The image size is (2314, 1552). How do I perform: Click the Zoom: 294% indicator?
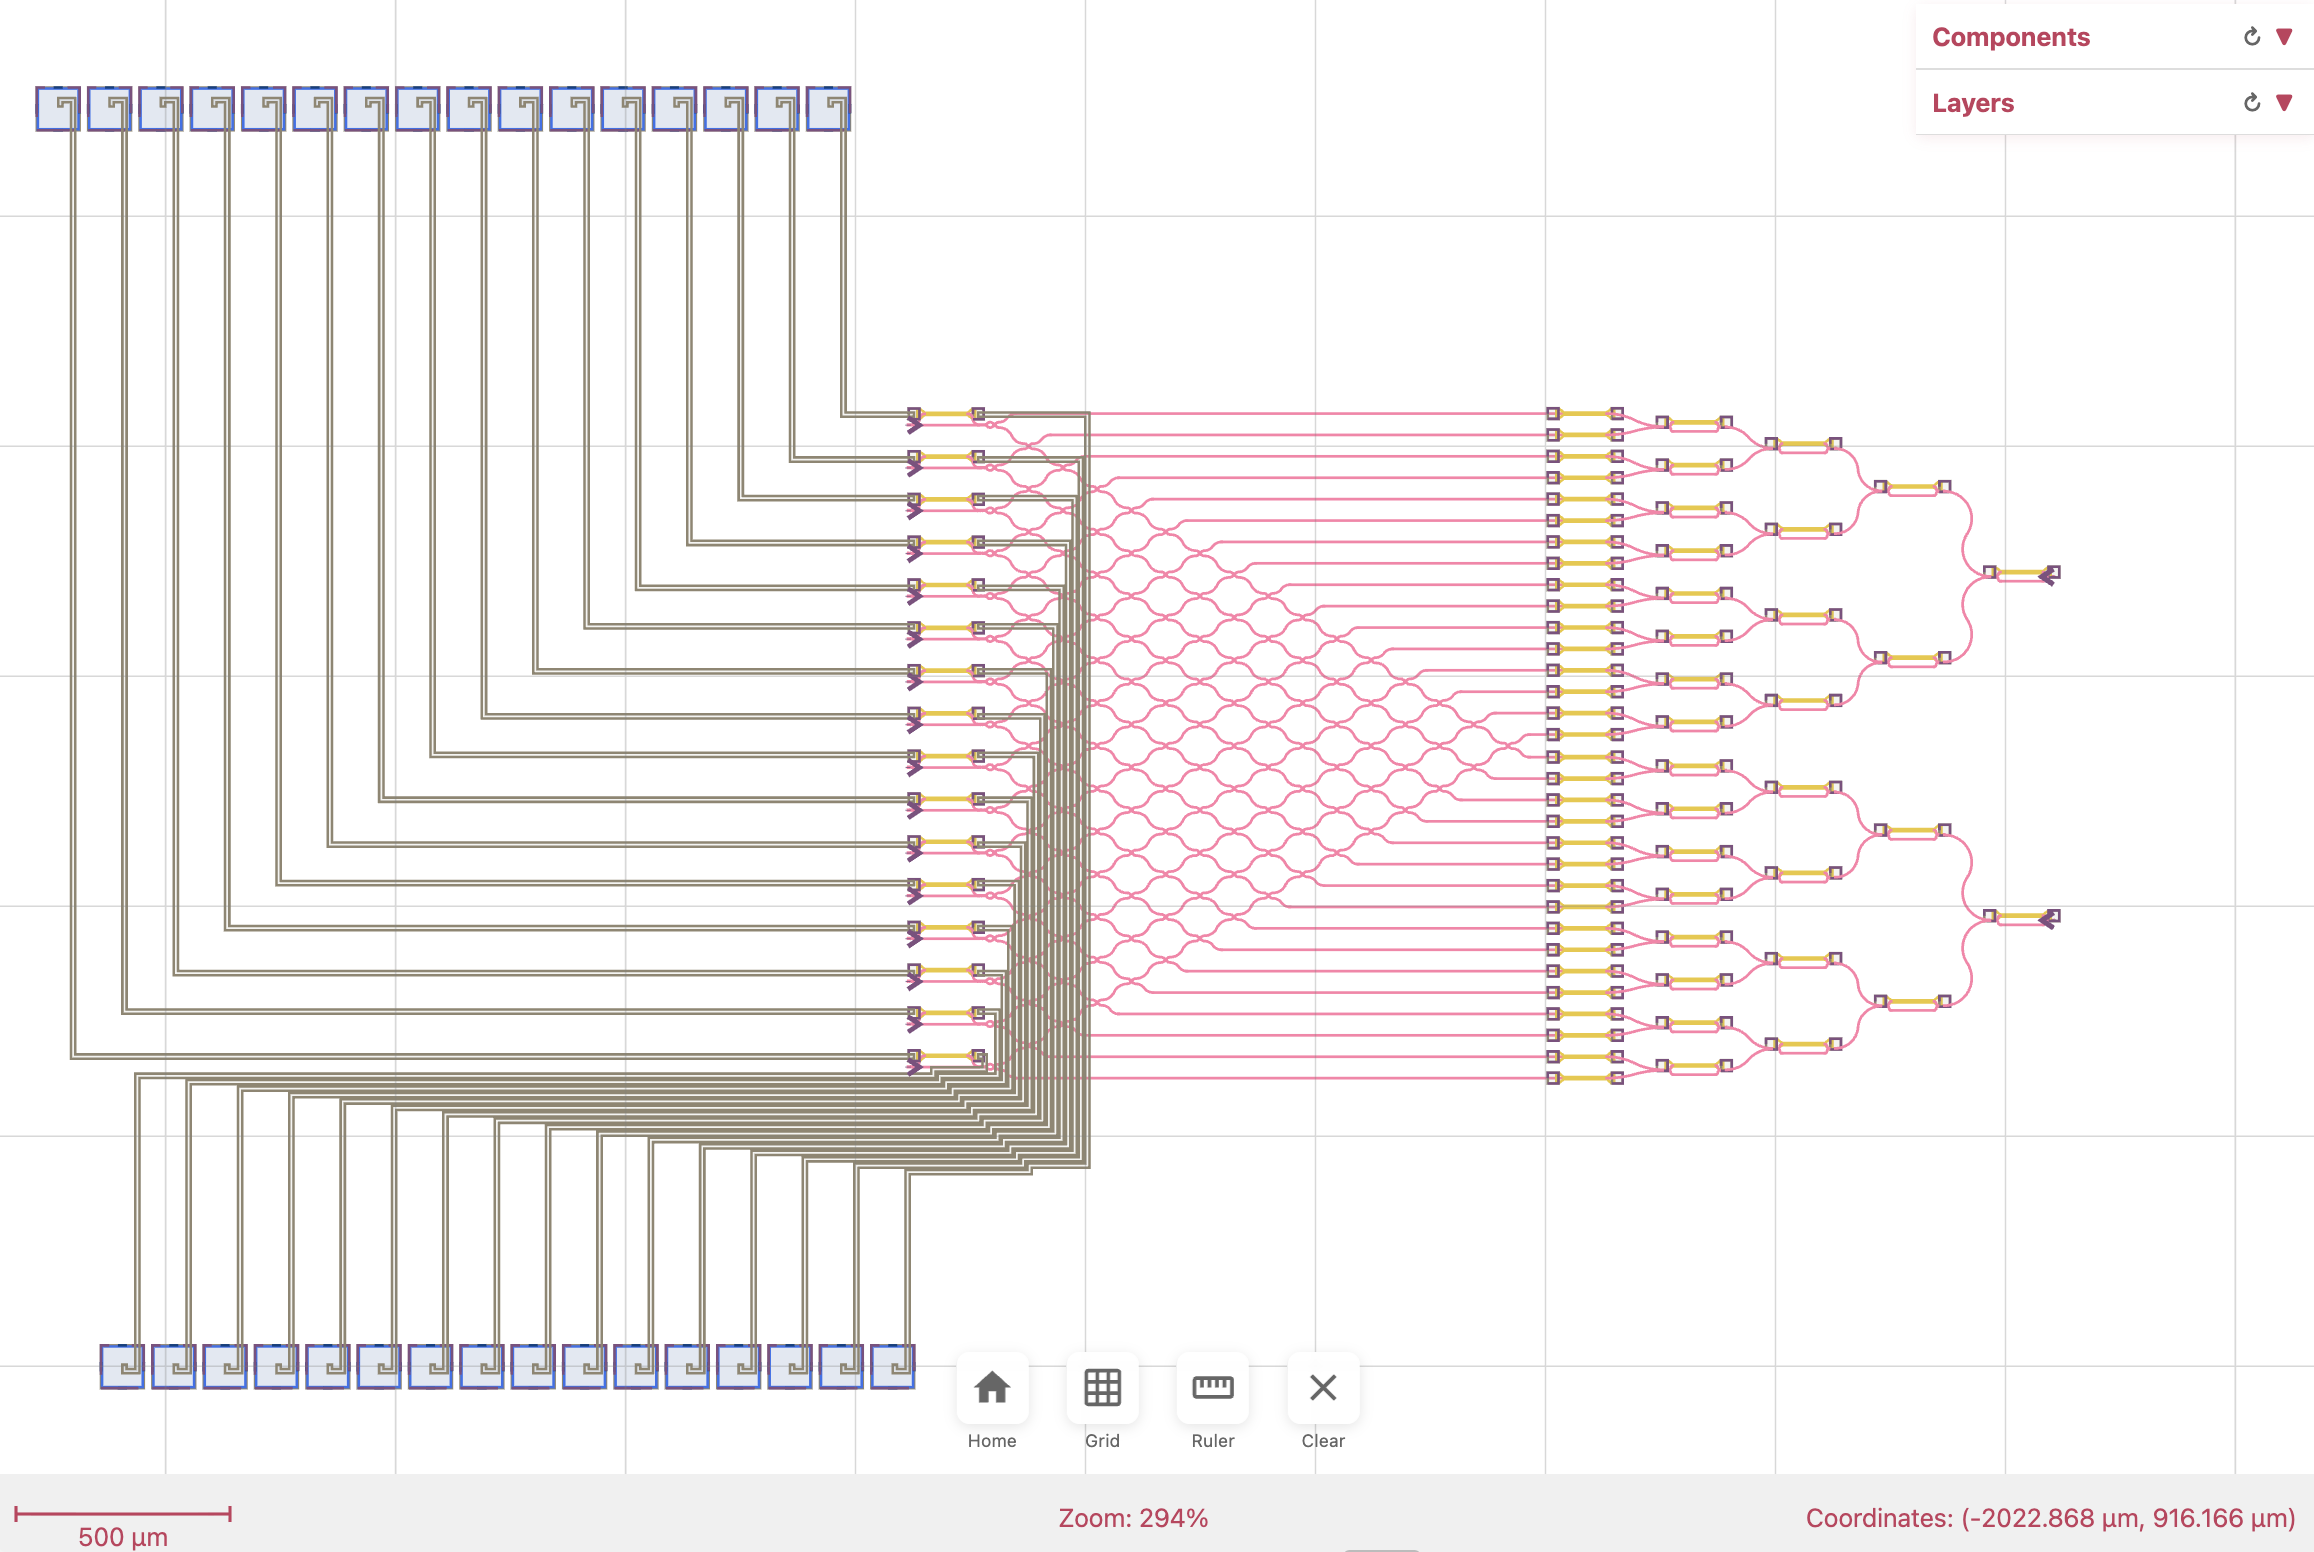pyautogui.click(x=1133, y=1517)
